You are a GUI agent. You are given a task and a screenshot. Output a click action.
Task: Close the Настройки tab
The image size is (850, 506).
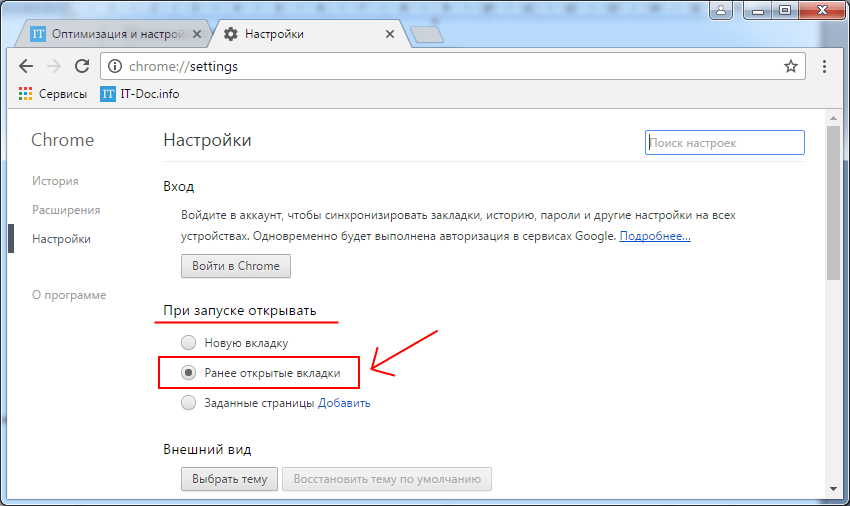pyautogui.click(x=390, y=34)
